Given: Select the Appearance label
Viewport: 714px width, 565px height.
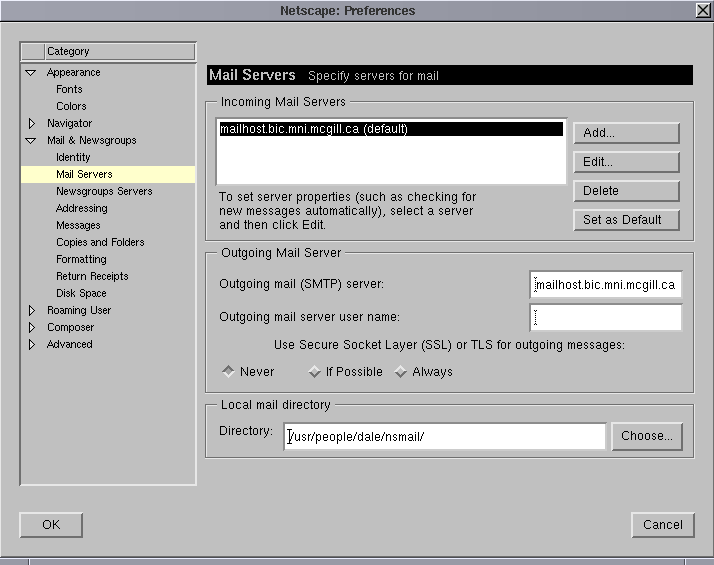Looking at the screenshot, I should pos(73,72).
